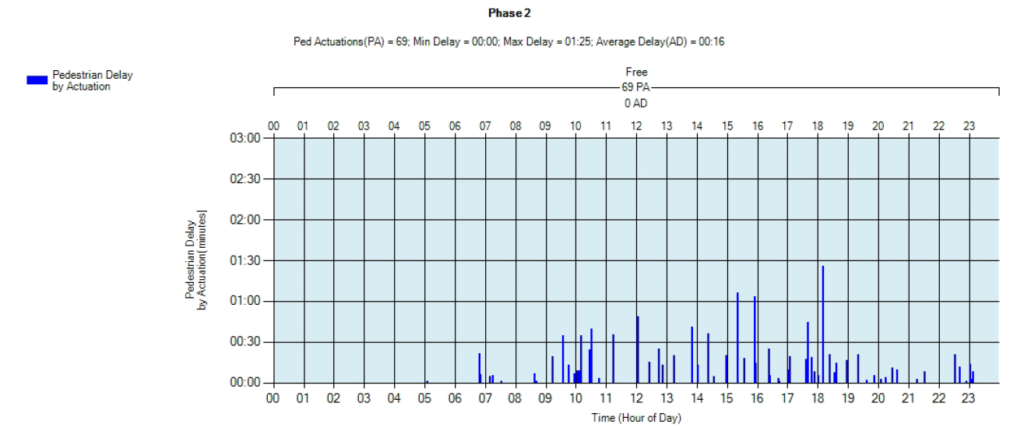
Task: Click the bottom axis hour label '15'
Action: tap(727, 397)
